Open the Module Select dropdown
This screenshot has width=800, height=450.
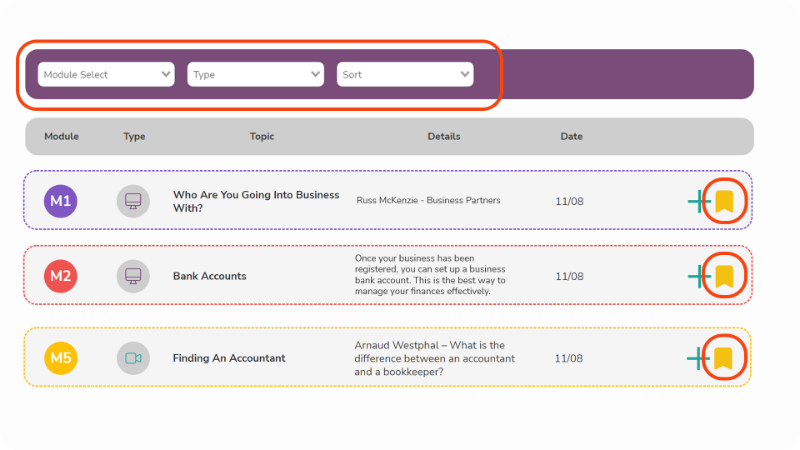coord(106,74)
